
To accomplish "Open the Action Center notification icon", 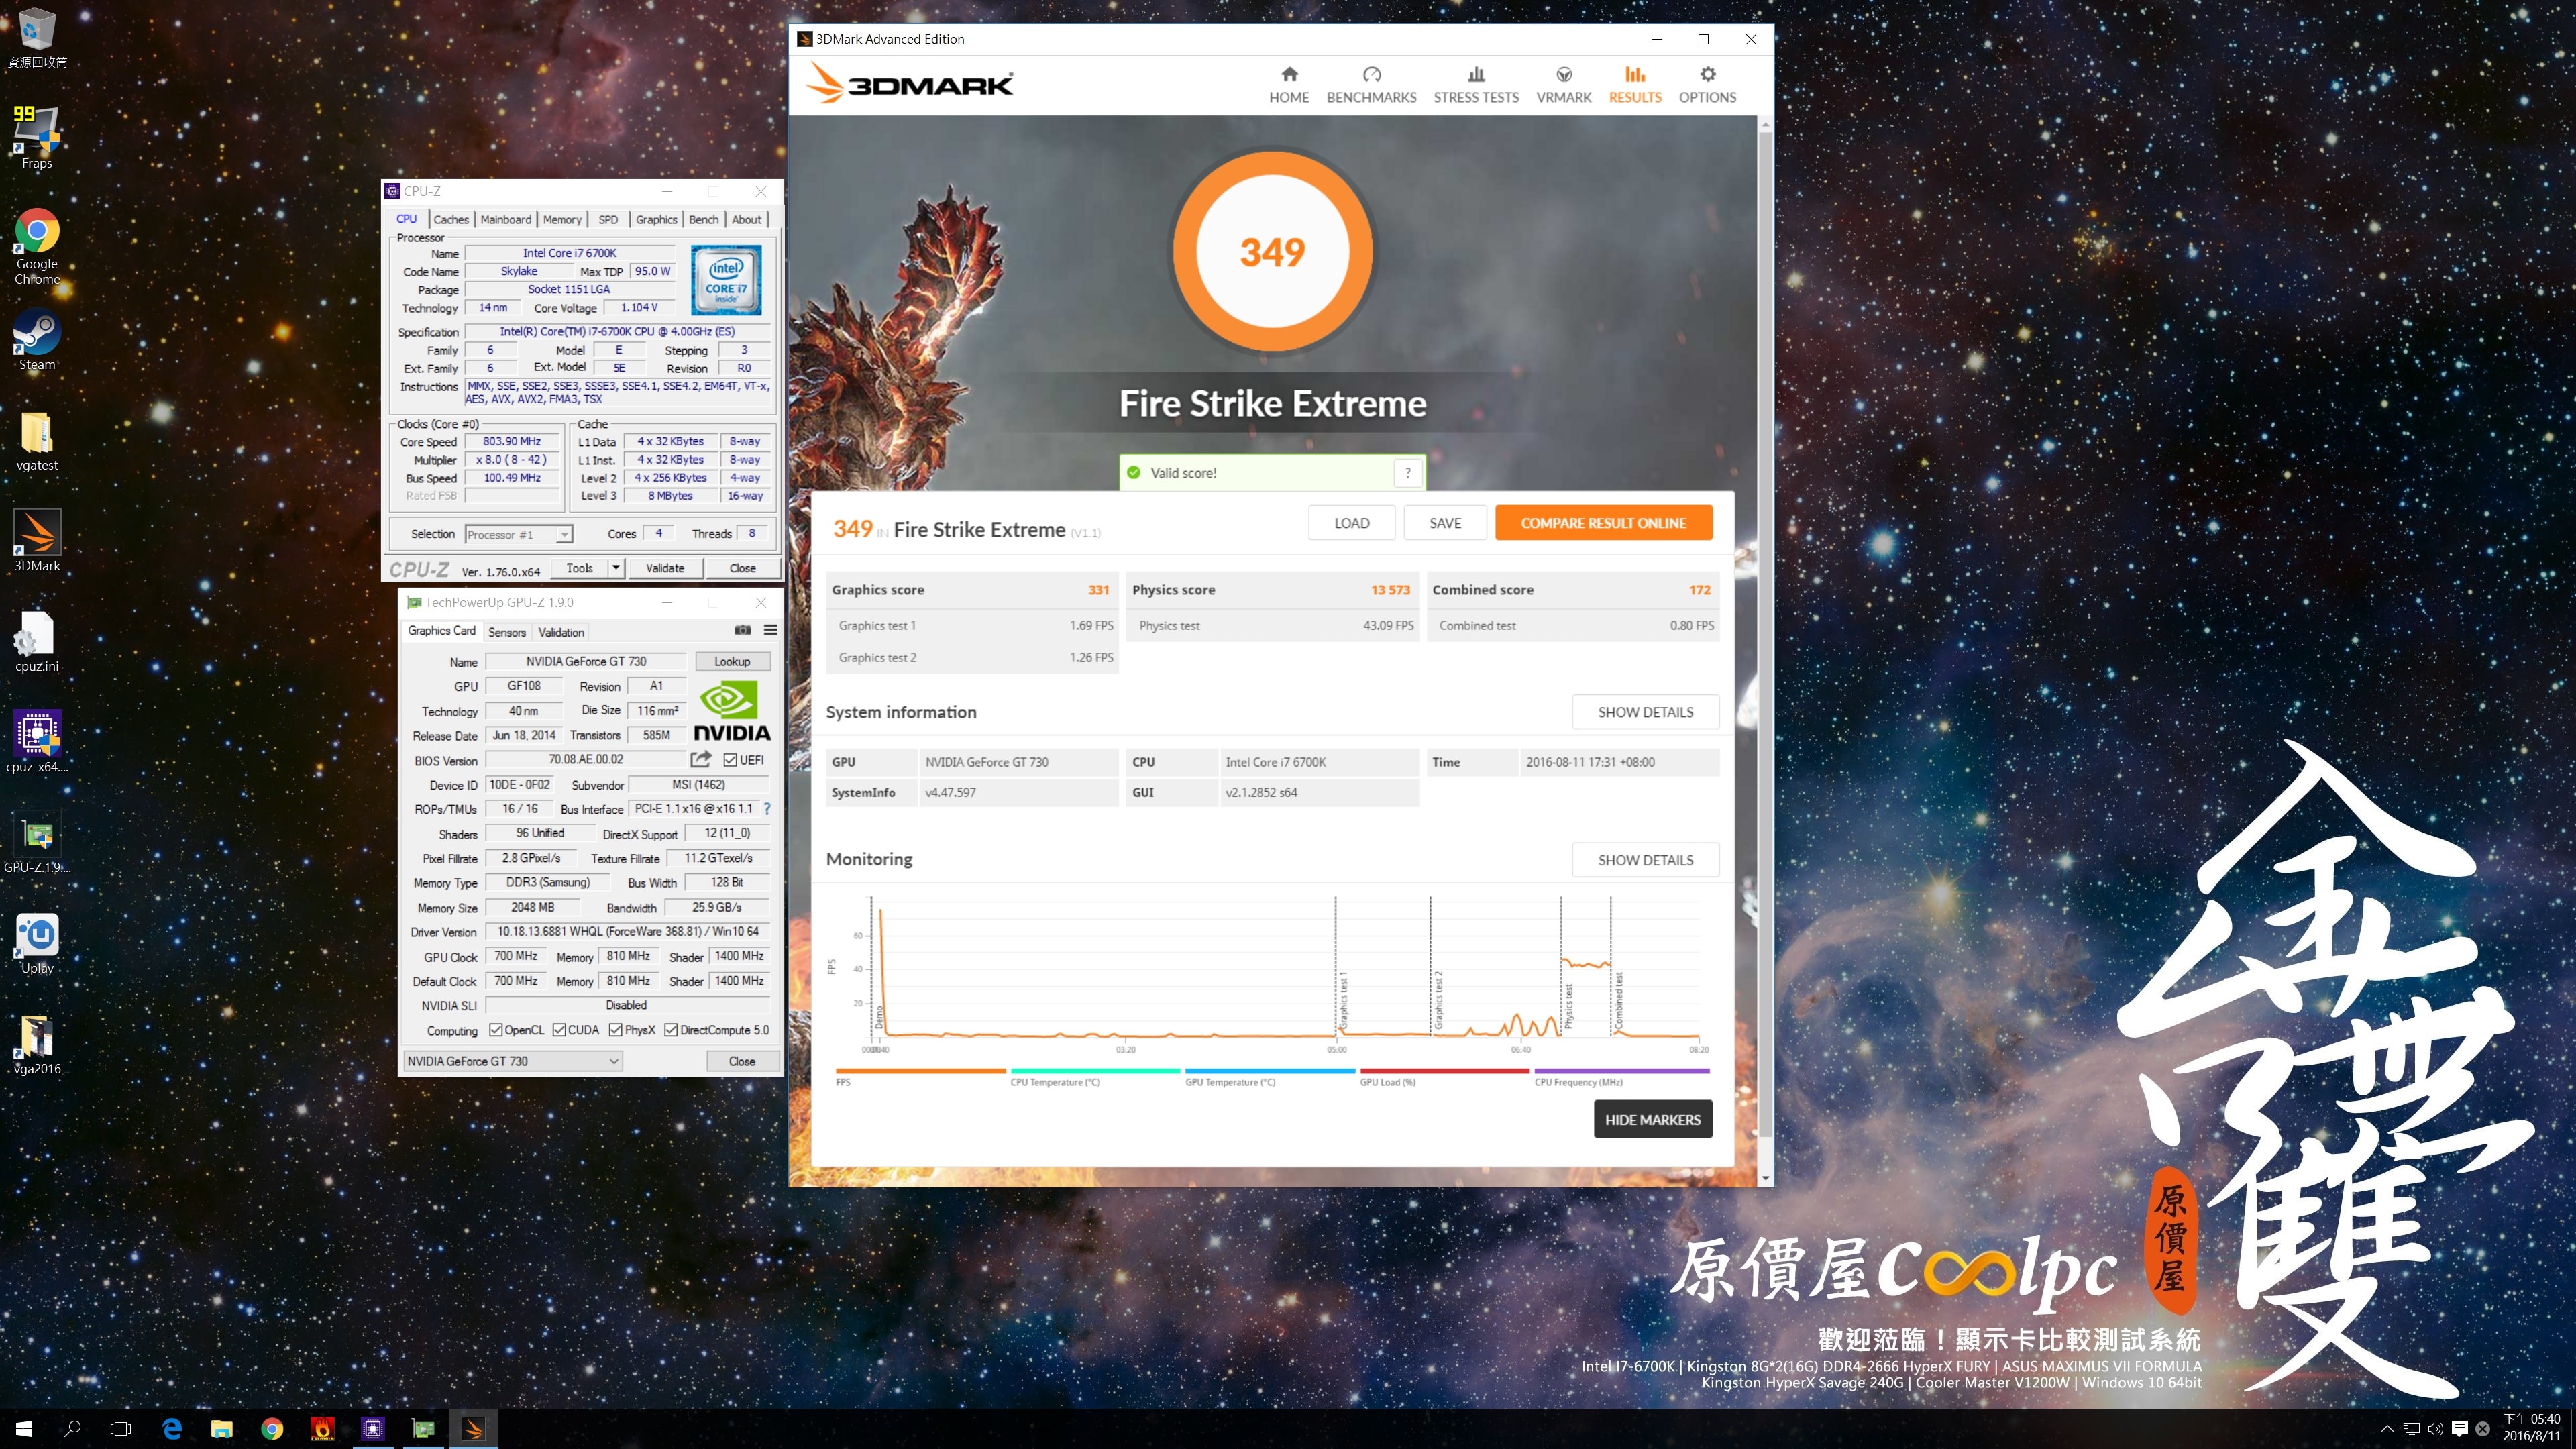I will point(2460,1429).
